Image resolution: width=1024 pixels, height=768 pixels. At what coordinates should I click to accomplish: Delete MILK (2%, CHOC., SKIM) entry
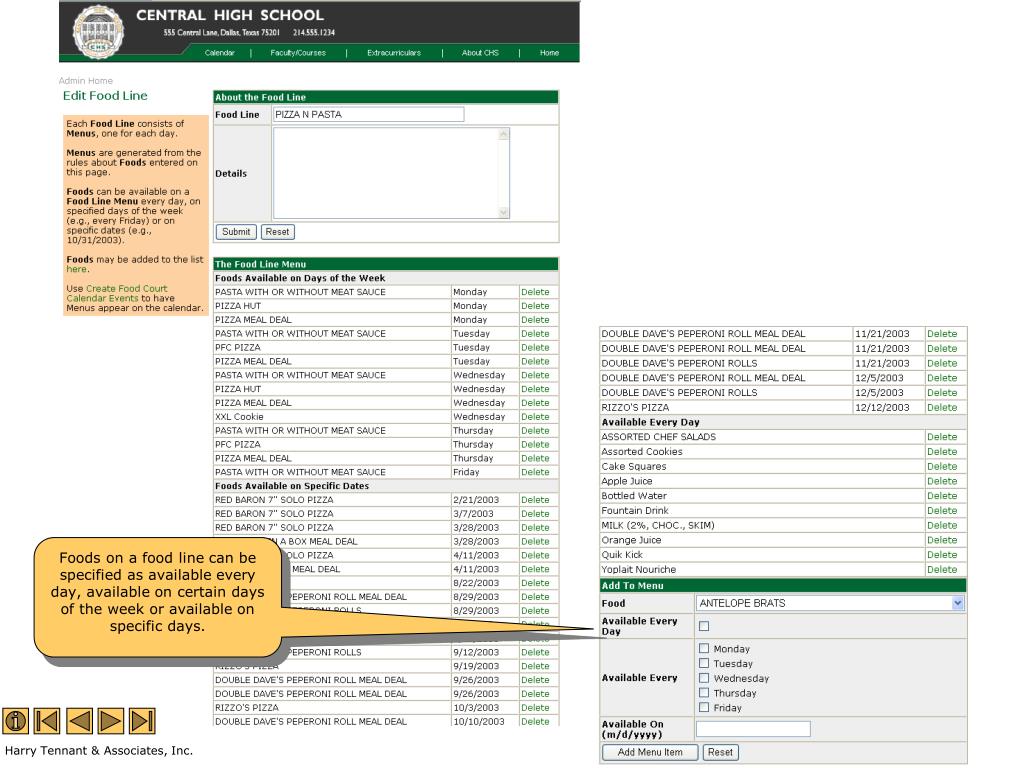942,525
